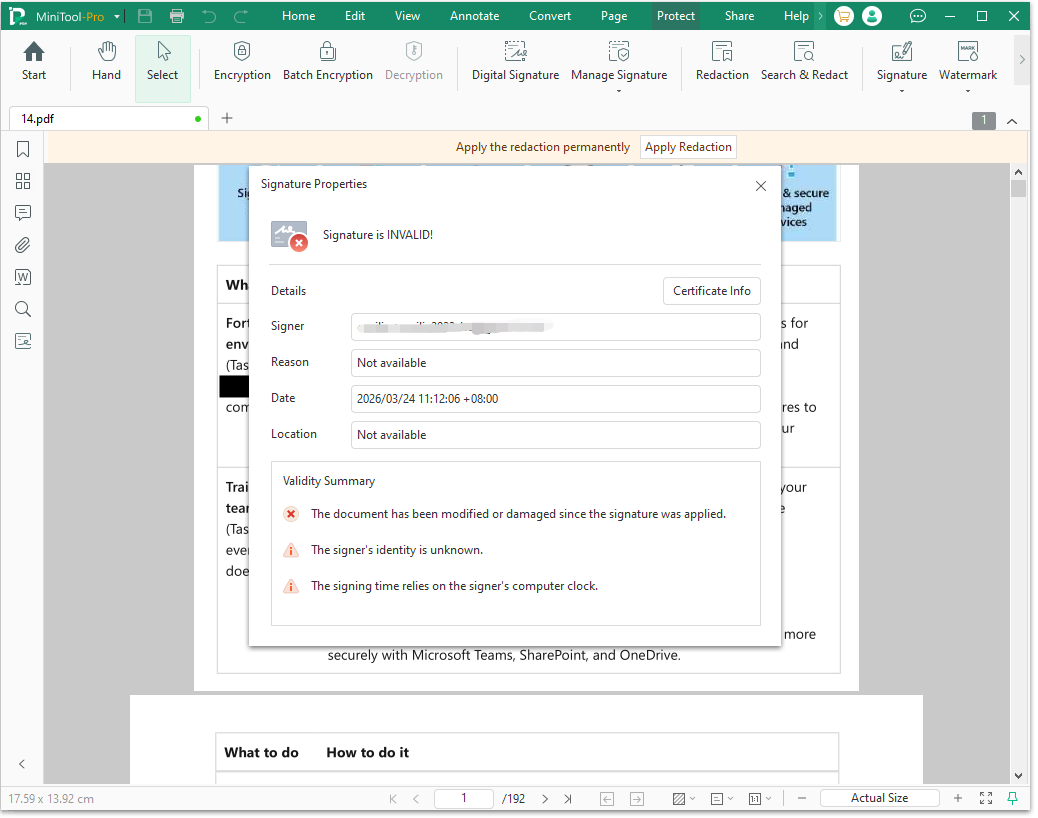Switch to the Hand tool
The width and height of the screenshot is (1038, 818).
coord(106,62)
